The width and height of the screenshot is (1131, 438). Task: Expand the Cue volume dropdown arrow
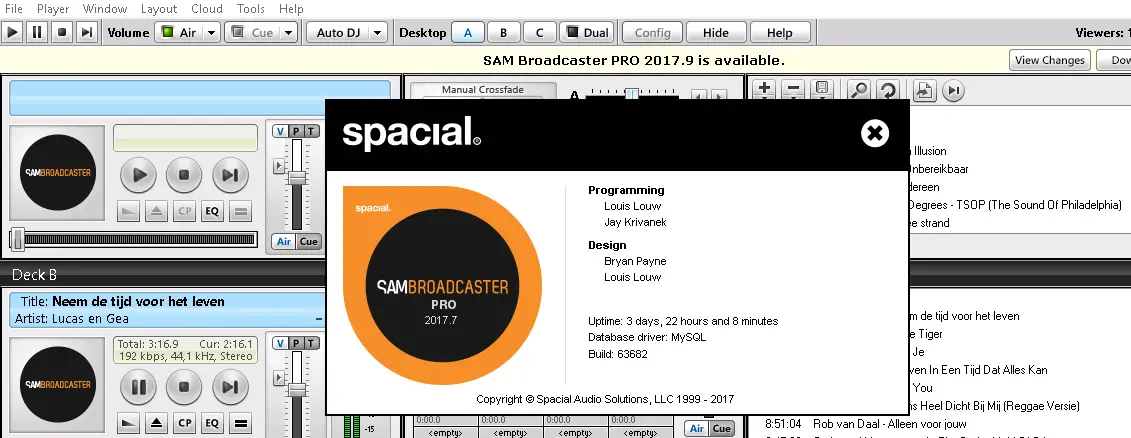(x=288, y=32)
